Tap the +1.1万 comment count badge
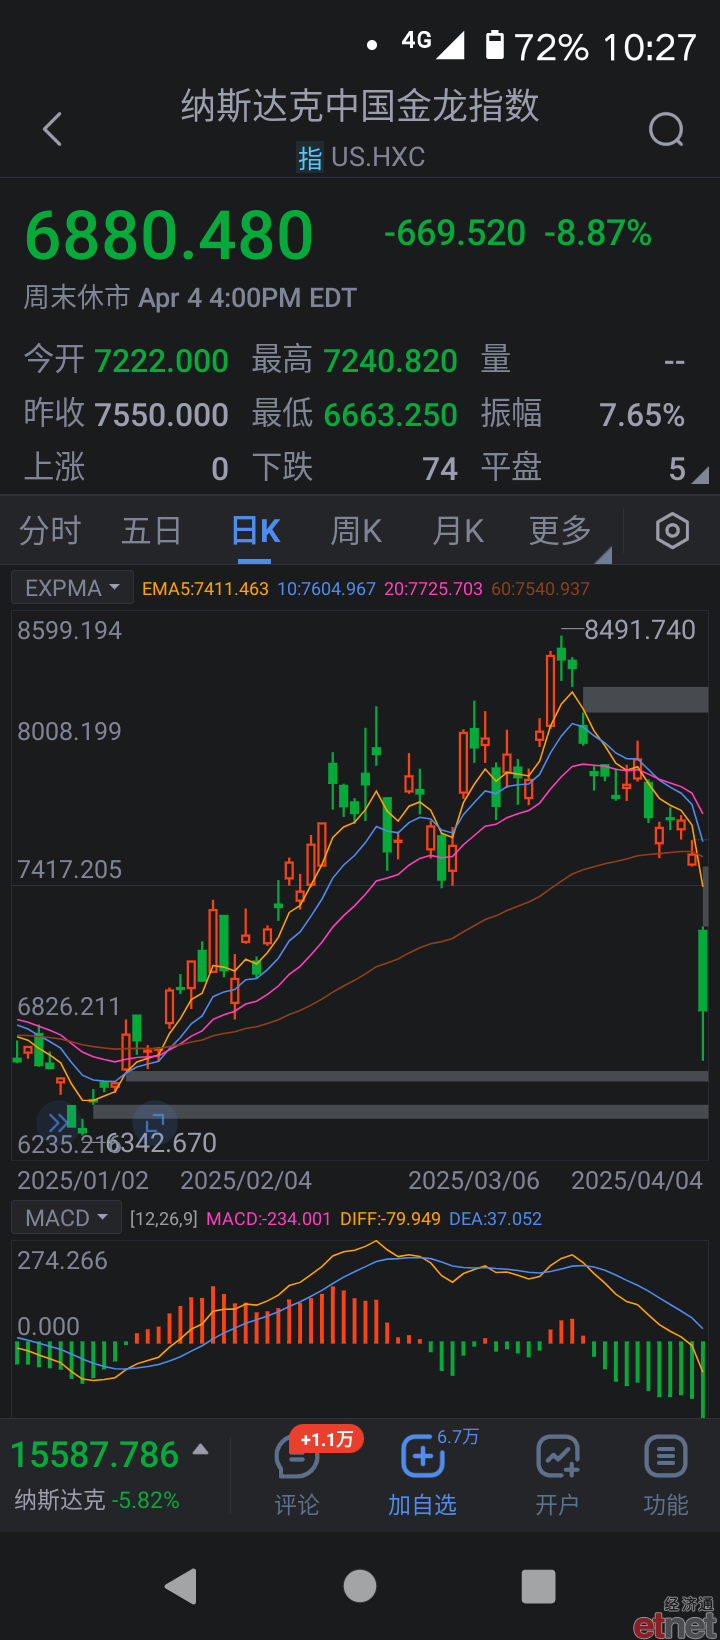This screenshot has height=1640, width=720. click(326, 1439)
